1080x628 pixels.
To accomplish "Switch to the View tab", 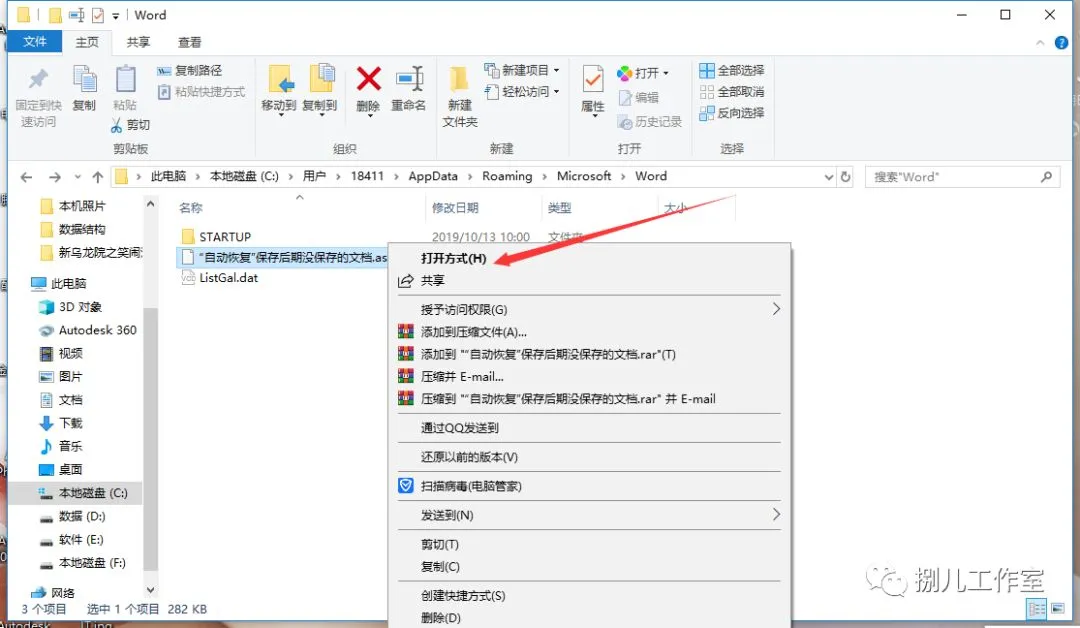I will coord(189,42).
